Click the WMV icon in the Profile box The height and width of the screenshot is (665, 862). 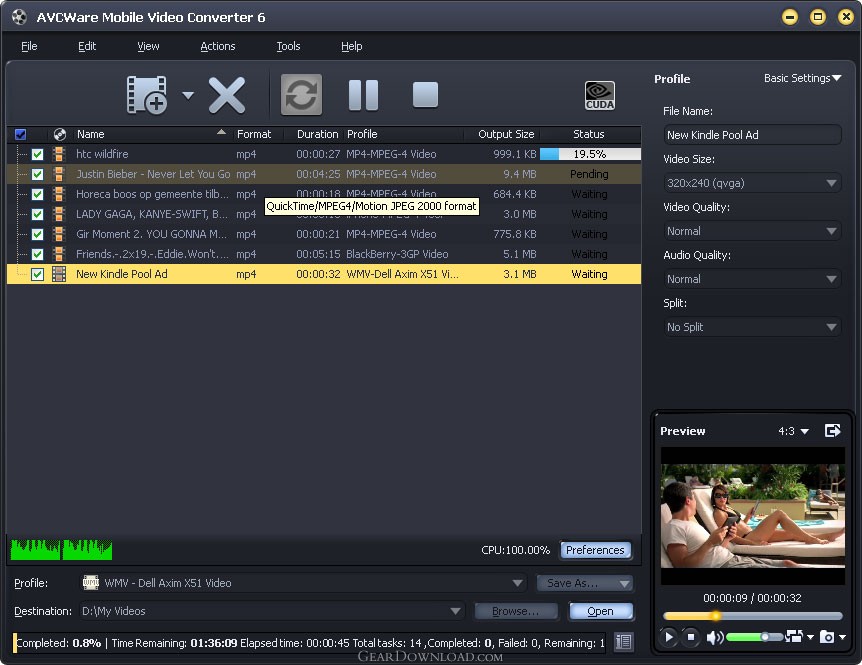pyautogui.click(x=91, y=583)
